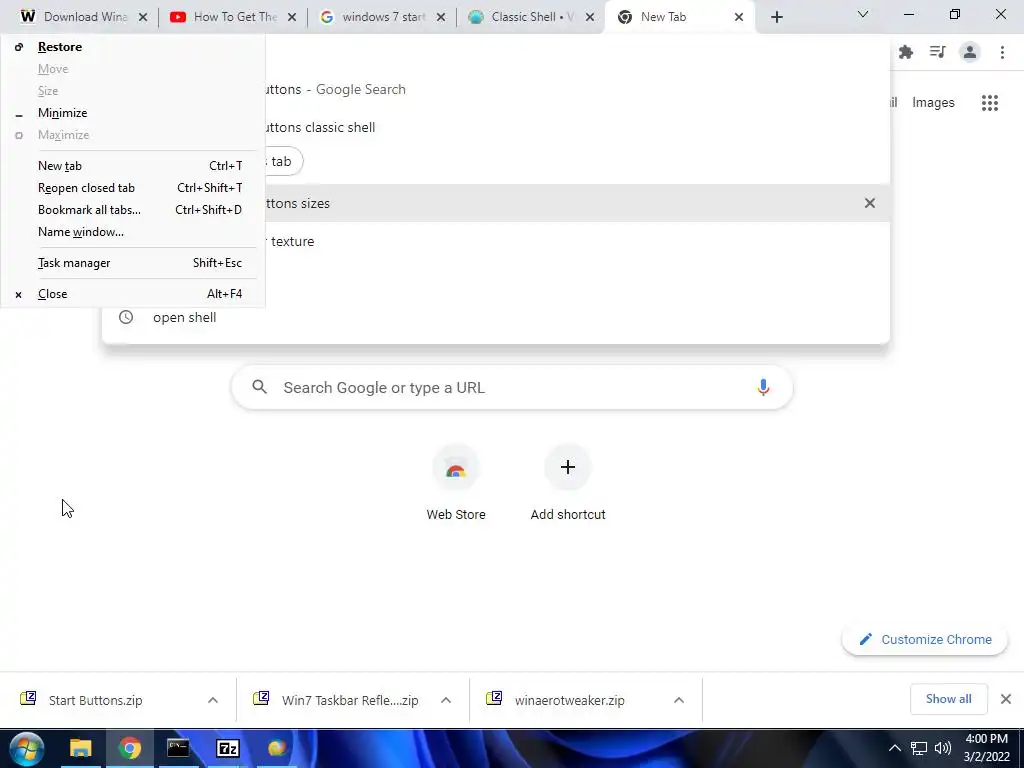Click the taskbar clock showing 4:00 PM

(x=987, y=748)
